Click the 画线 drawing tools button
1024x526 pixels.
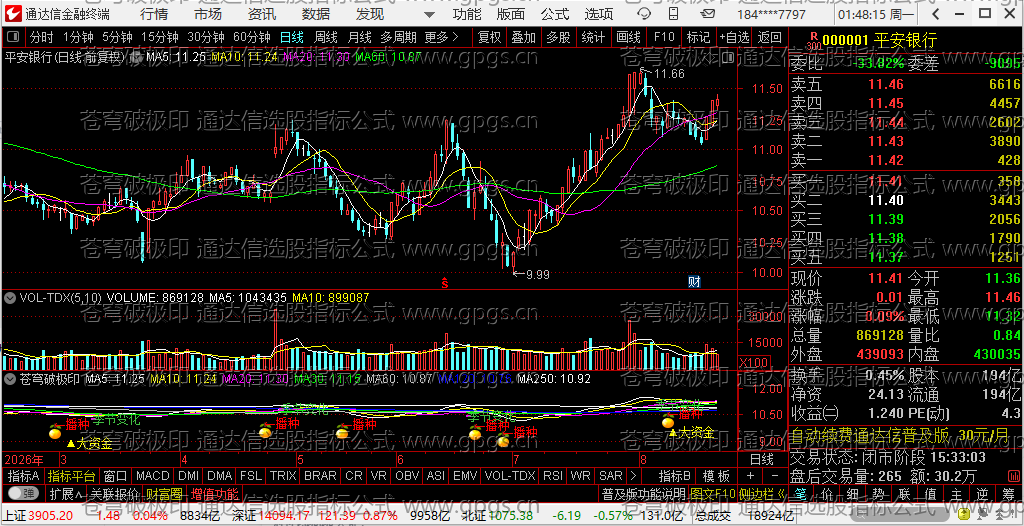click(x=628, y=37)
